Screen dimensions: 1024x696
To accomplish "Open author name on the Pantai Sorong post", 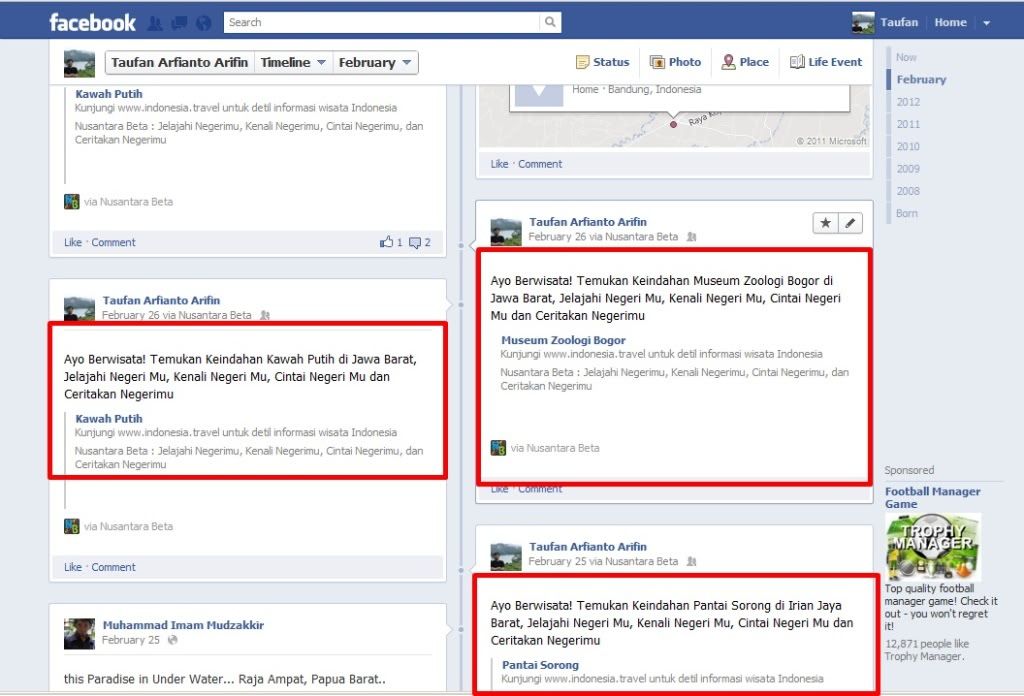I will [588, 546].
